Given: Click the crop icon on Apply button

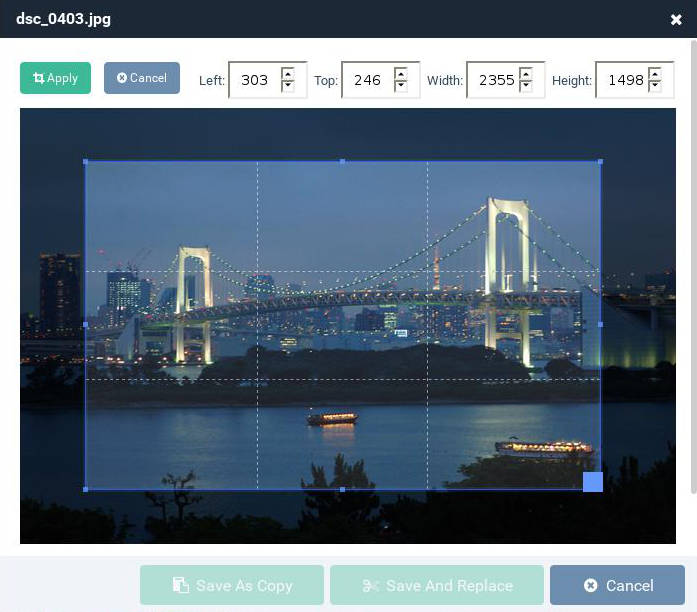Looking at the screenshot, I should pyautogui.click(x=39, y=78).
